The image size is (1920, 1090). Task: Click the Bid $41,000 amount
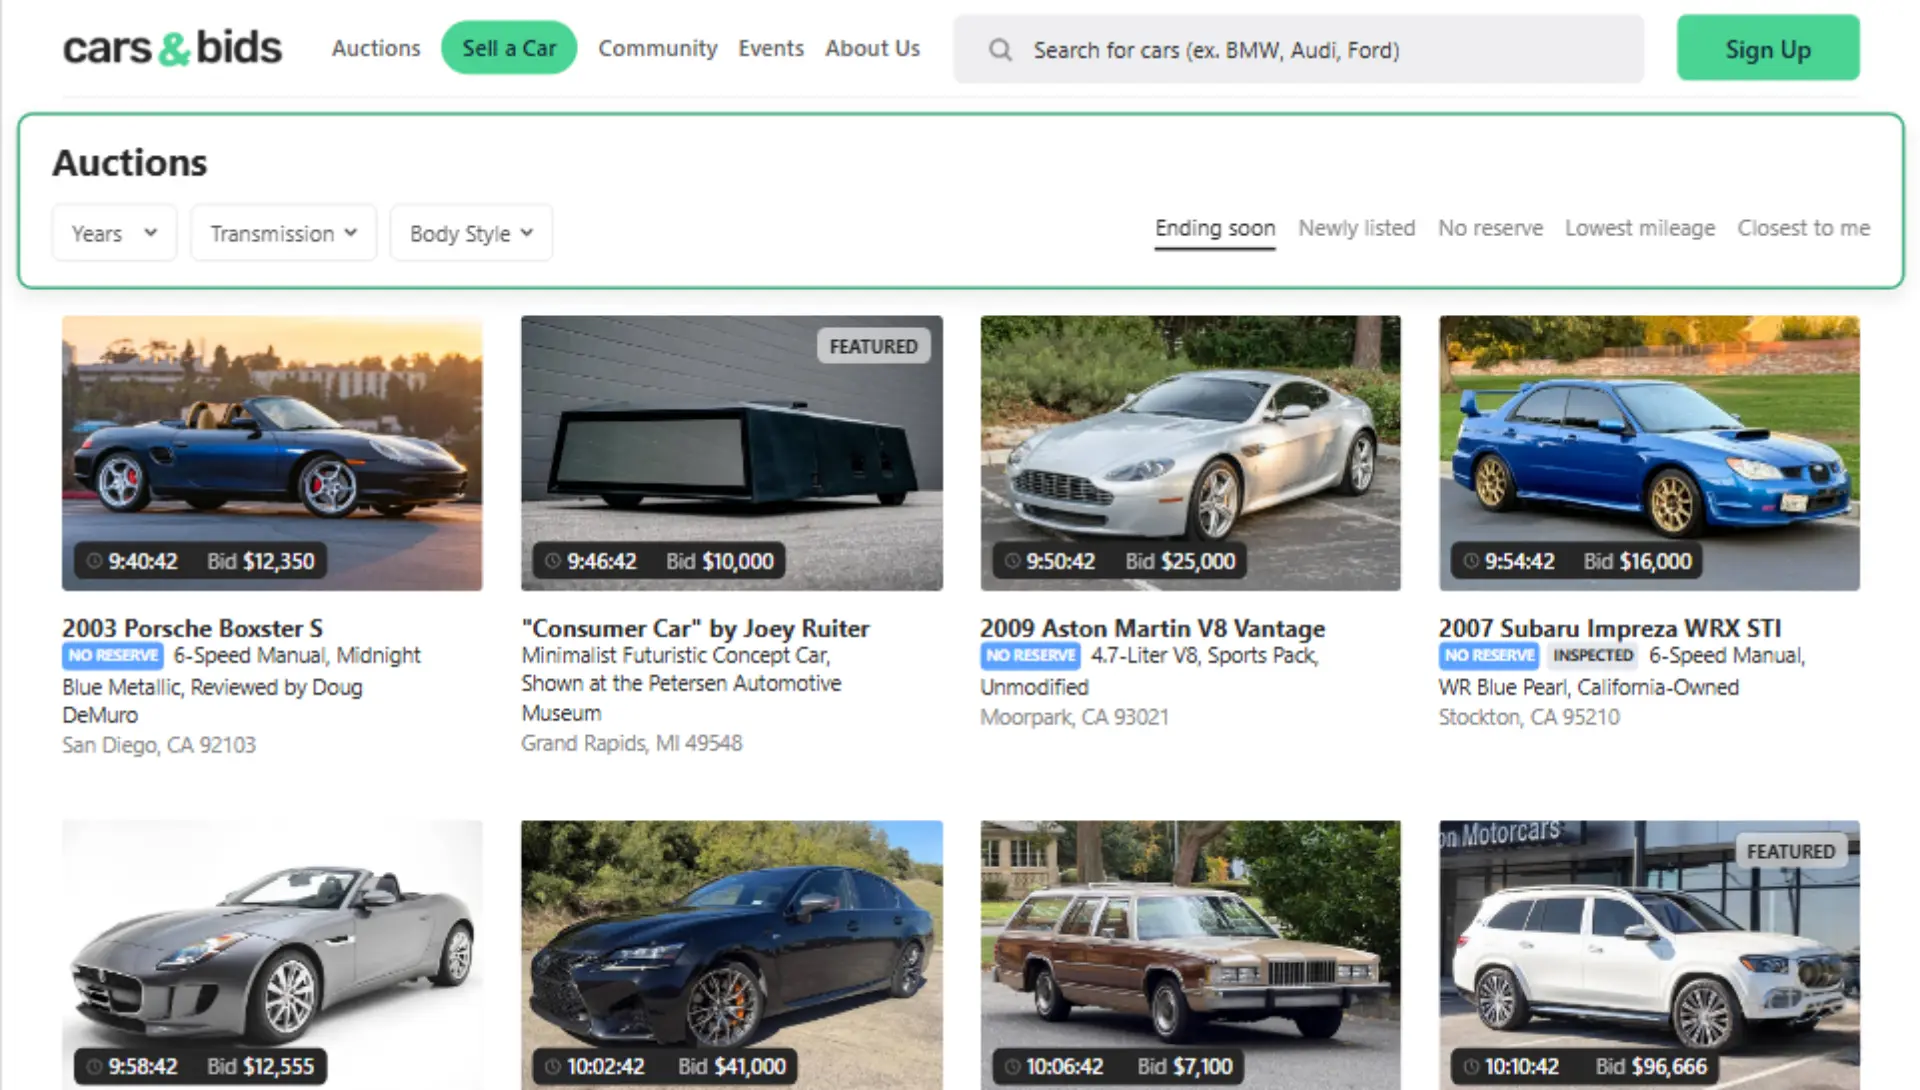coord(731,1066)
